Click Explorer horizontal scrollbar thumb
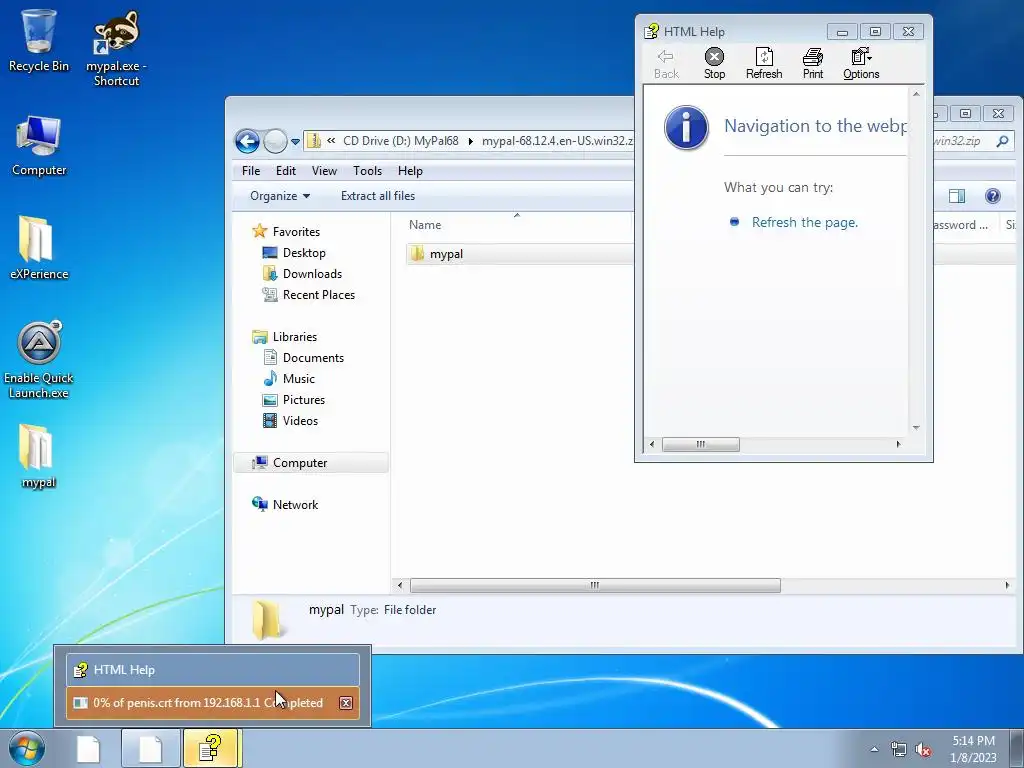 (x=595, y=585)
